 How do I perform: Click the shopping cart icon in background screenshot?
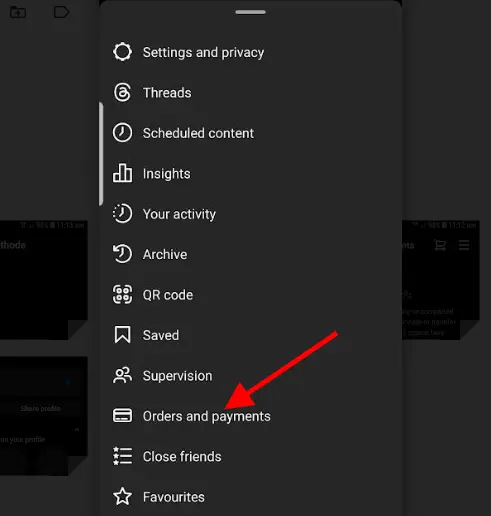click(x=440, y=245)
